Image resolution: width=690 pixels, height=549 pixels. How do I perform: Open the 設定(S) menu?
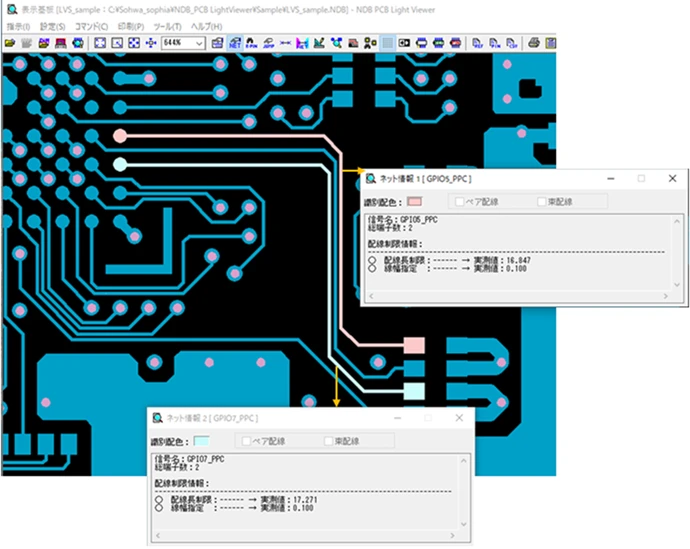pyautogui.click(x=52, y=25)
